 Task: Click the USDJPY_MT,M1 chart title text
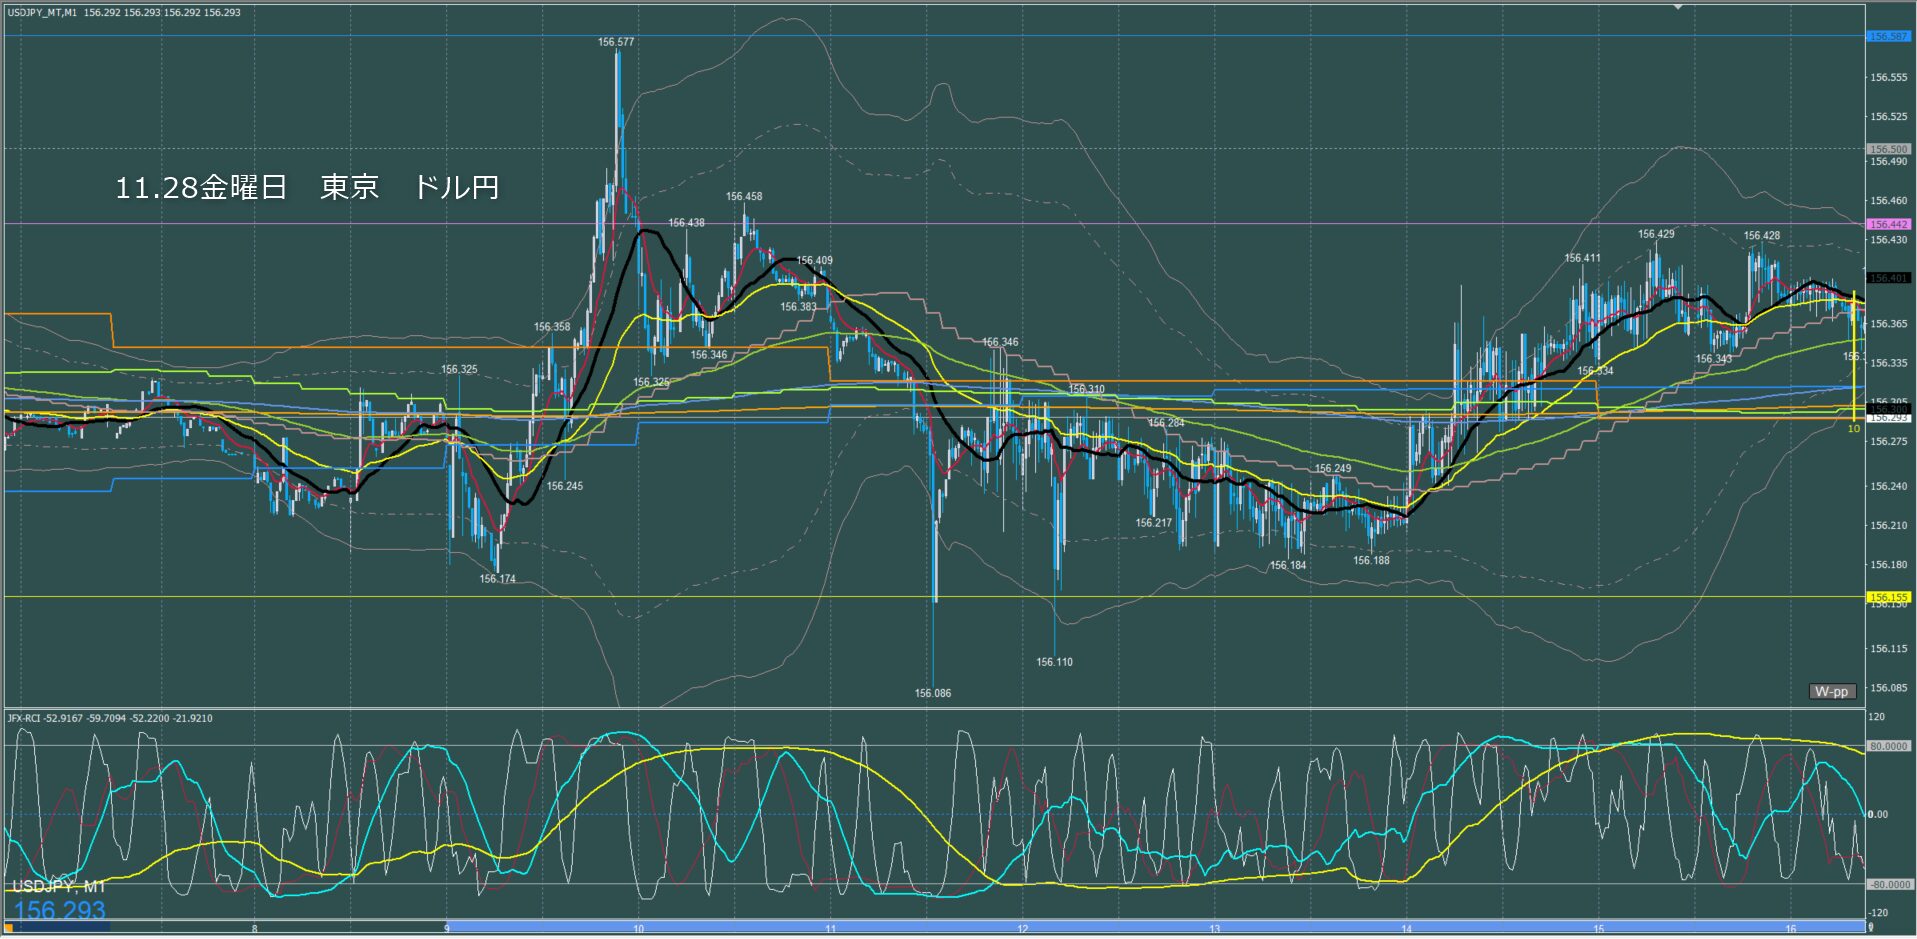[x=42, y=13]
